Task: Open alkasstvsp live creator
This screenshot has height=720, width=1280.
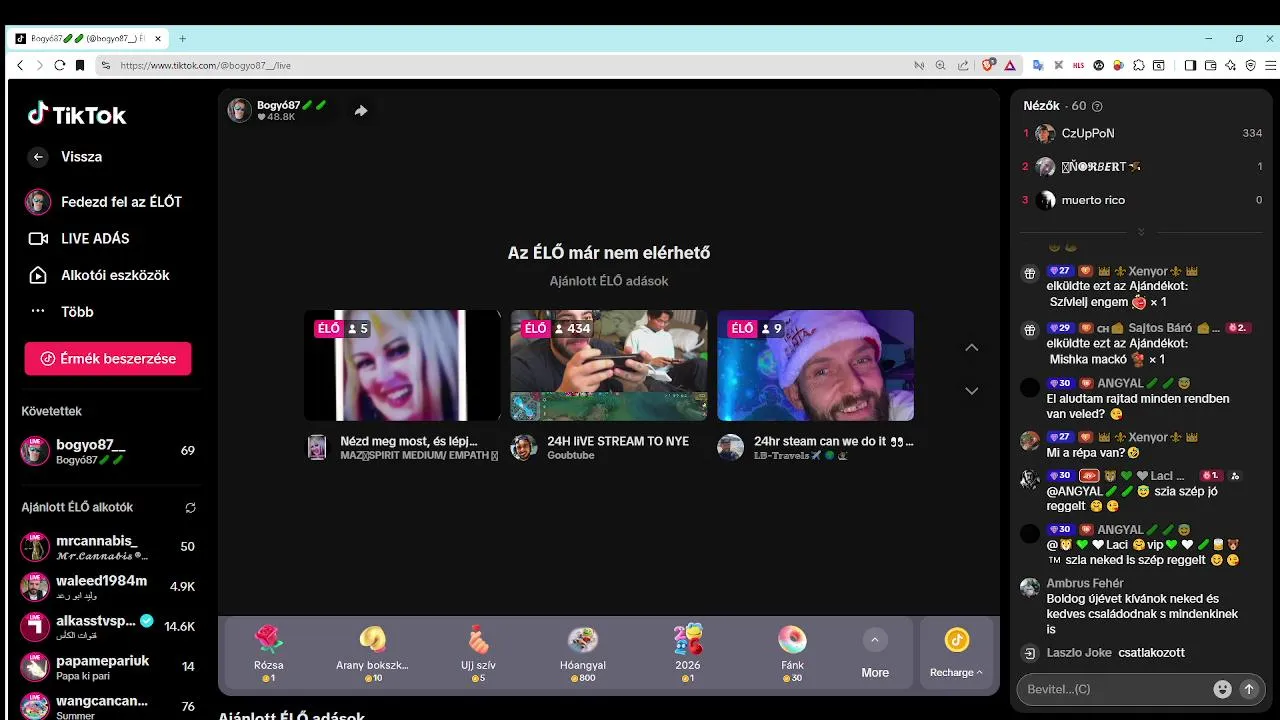Action: [108, 627]
